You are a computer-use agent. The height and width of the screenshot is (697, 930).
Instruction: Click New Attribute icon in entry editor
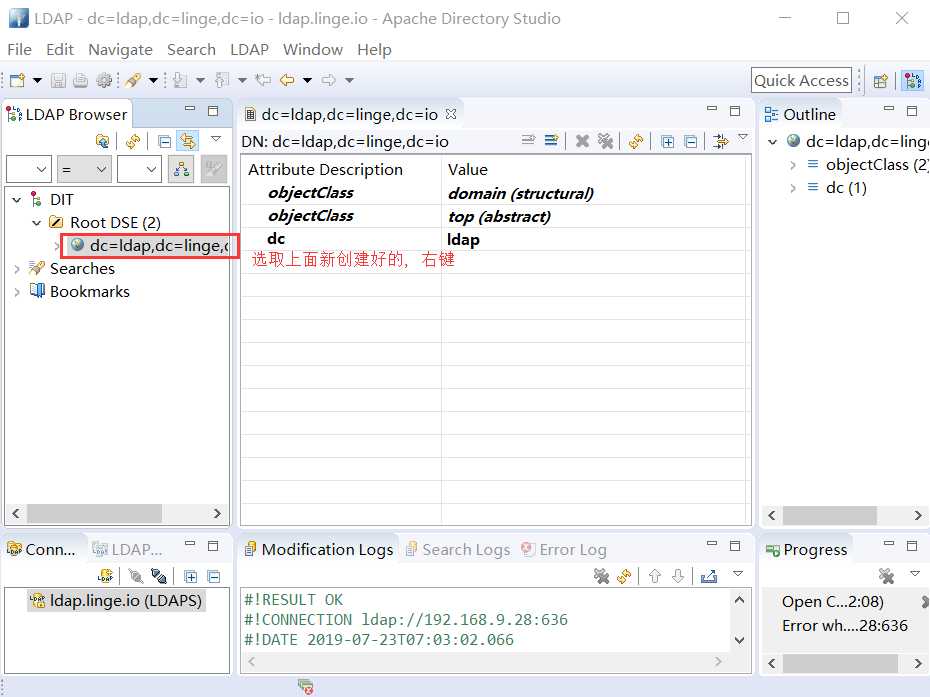[x=552, y=141]
